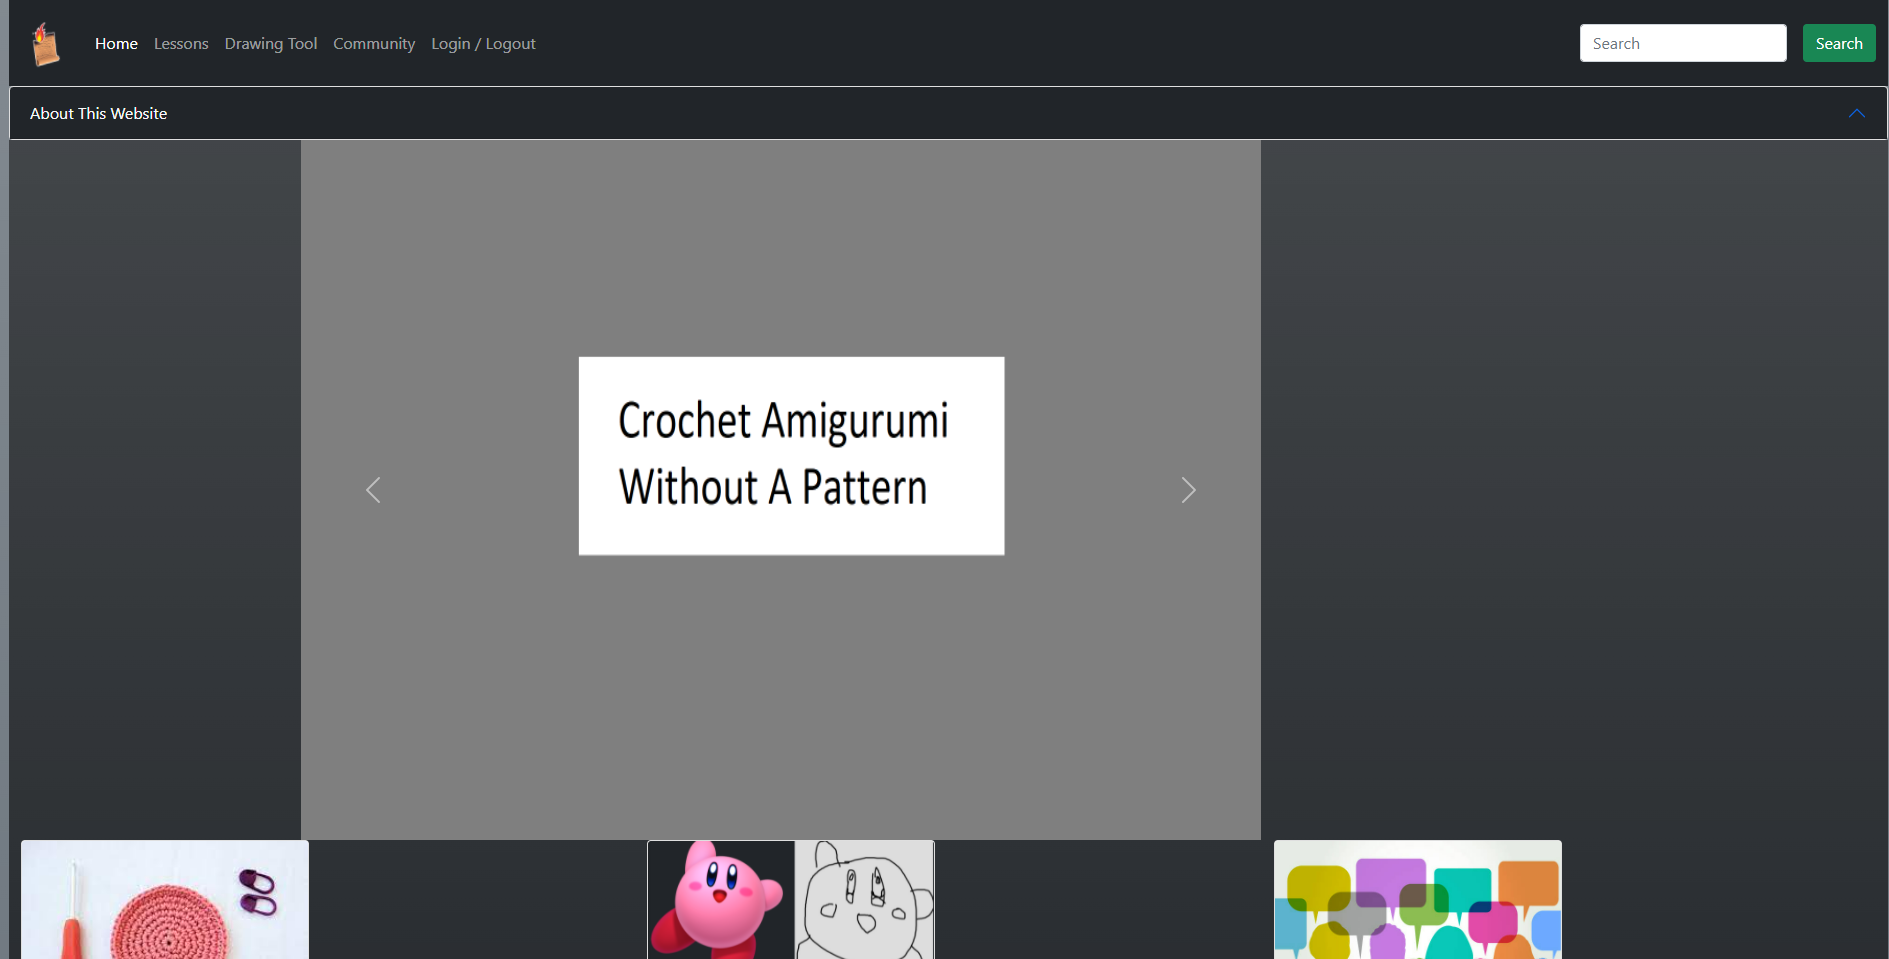Click the site logo icon in navbar

click(46, 44)
